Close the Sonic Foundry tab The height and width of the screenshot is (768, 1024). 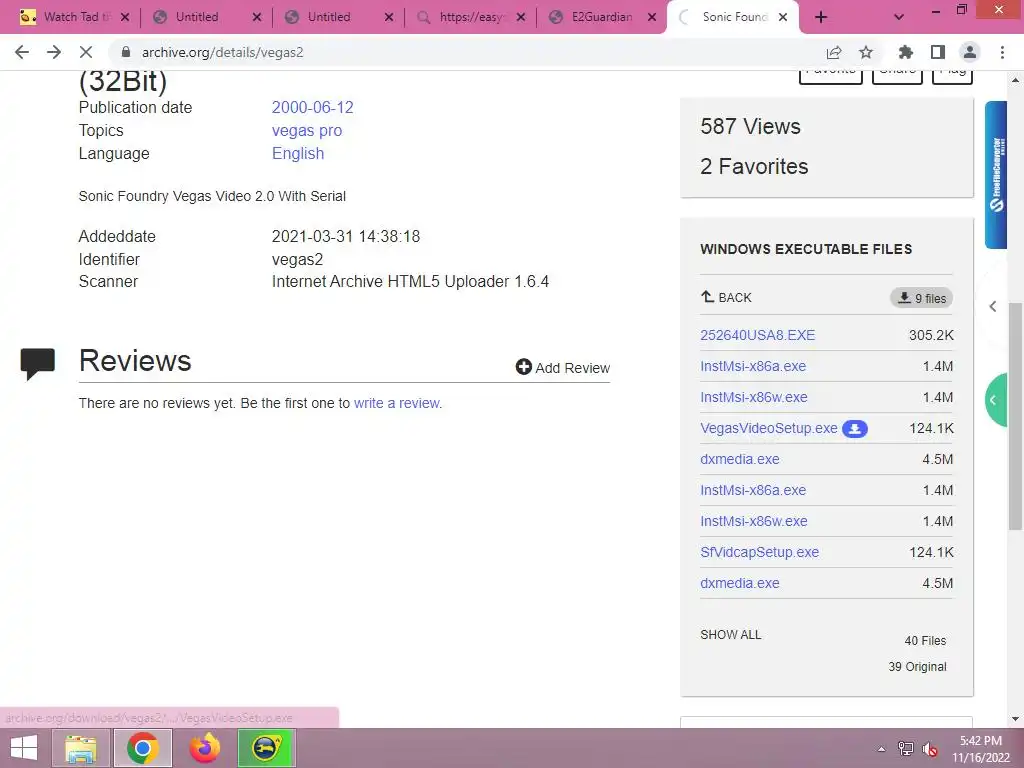point(784,18)
